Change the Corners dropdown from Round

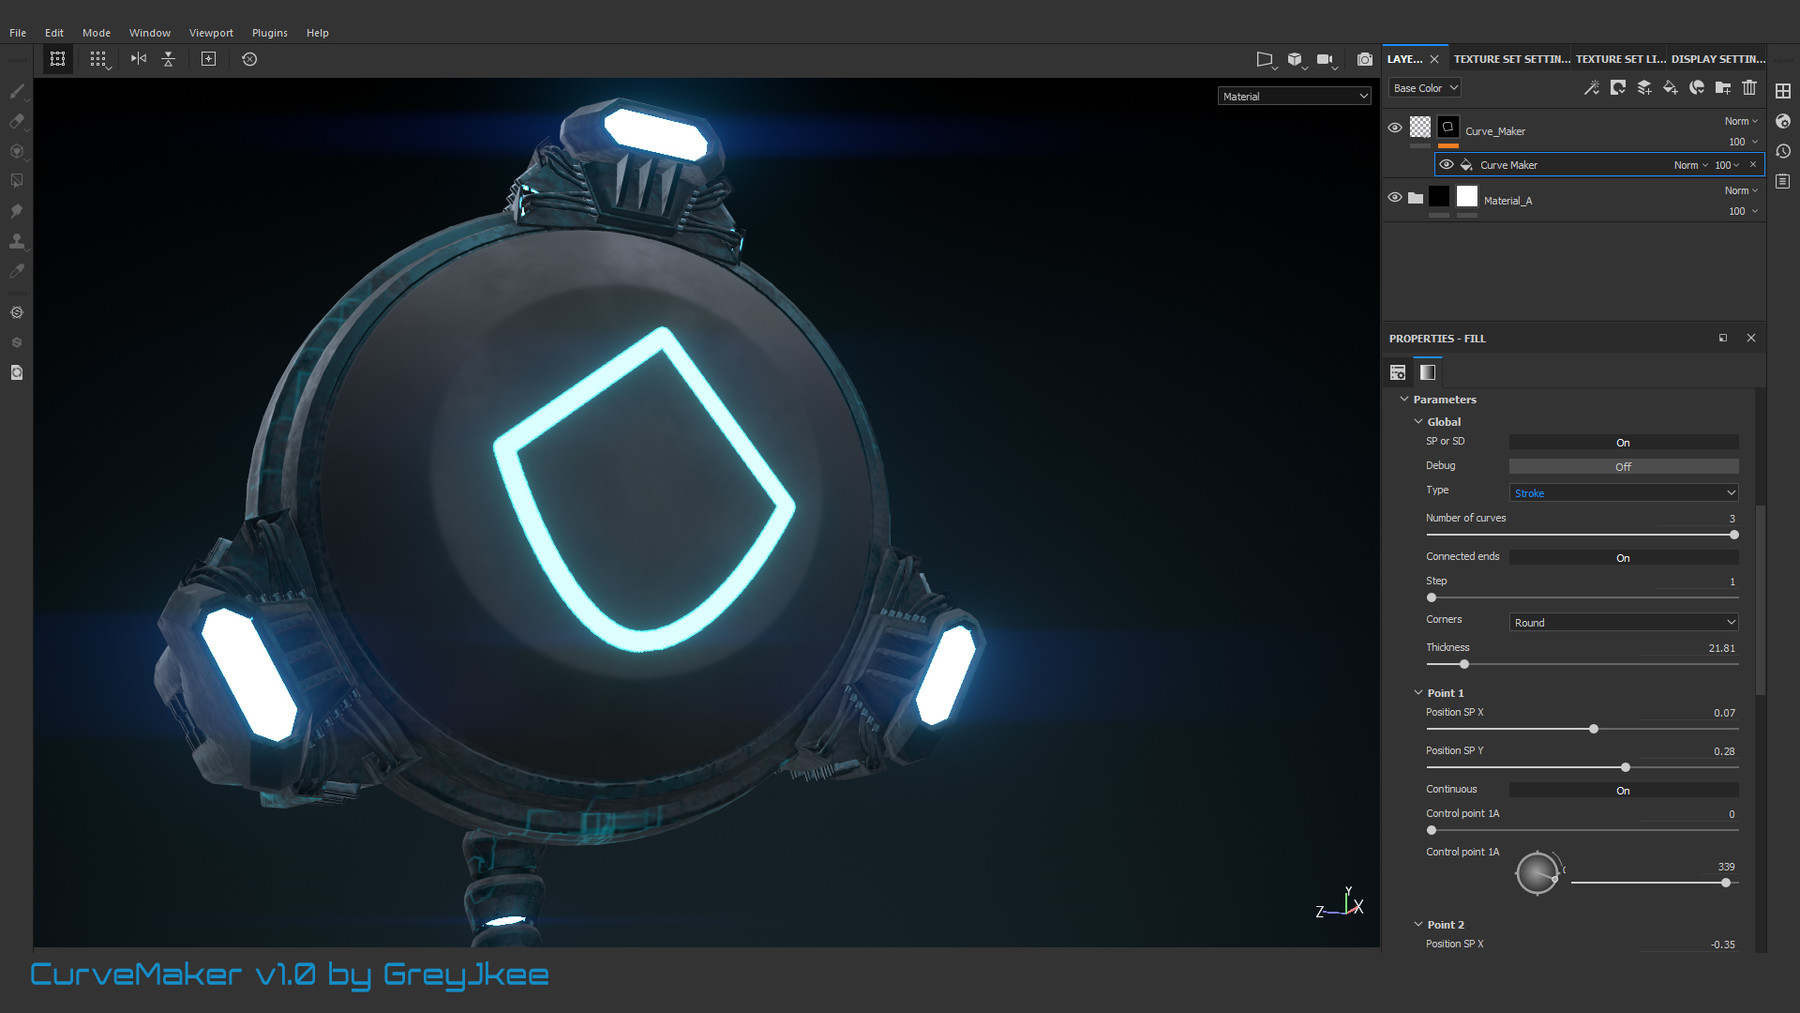coord(1622,621)
